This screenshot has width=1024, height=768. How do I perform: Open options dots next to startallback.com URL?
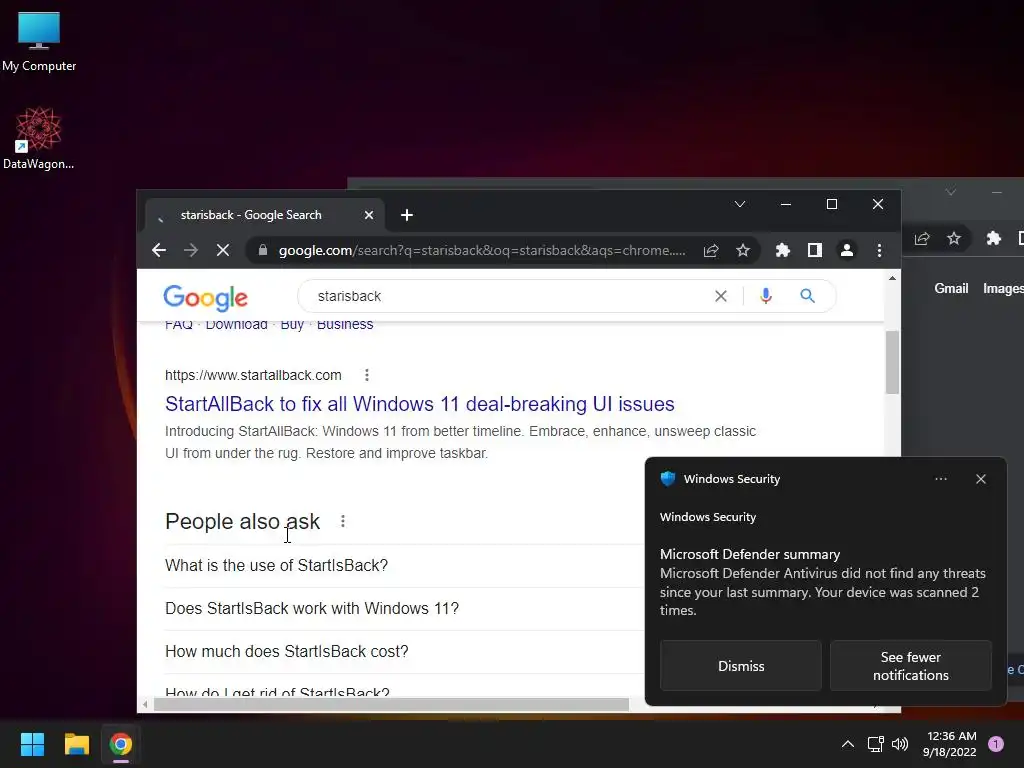(367, 375)
